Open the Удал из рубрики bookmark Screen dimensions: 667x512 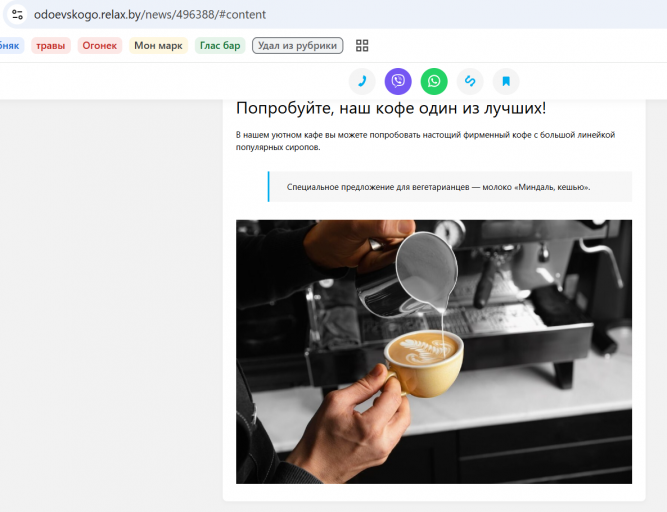pos(297,46)
